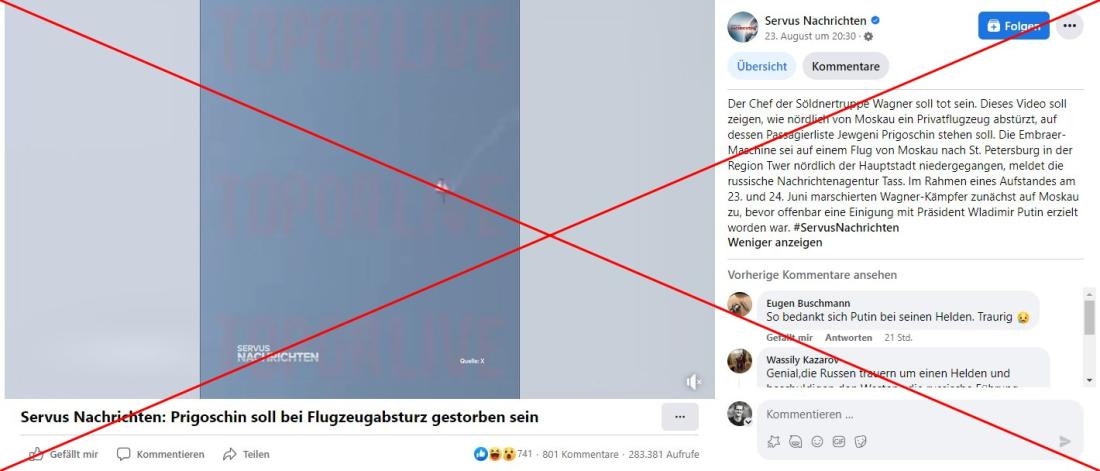The height and width of the screenshot is (471, 1100).
Task: Click the Servus Nachrichten profile picture
Action: (743, 27)
